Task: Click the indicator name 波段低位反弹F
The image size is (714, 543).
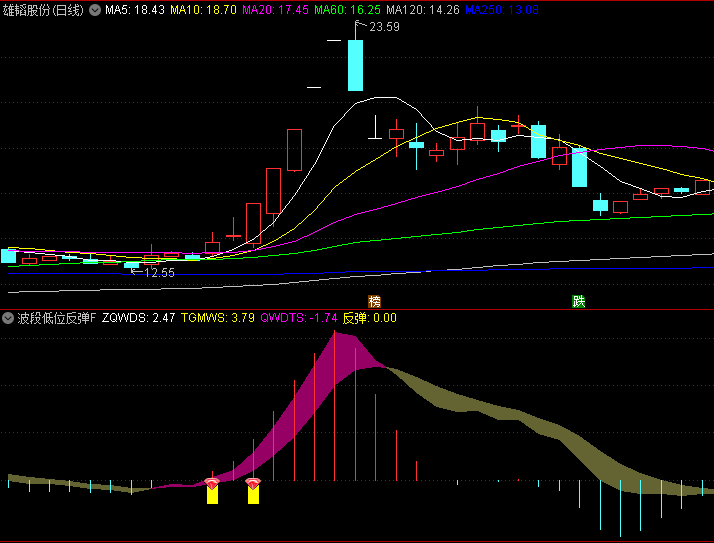Action: pyautogui.click(x=57, y=318)
